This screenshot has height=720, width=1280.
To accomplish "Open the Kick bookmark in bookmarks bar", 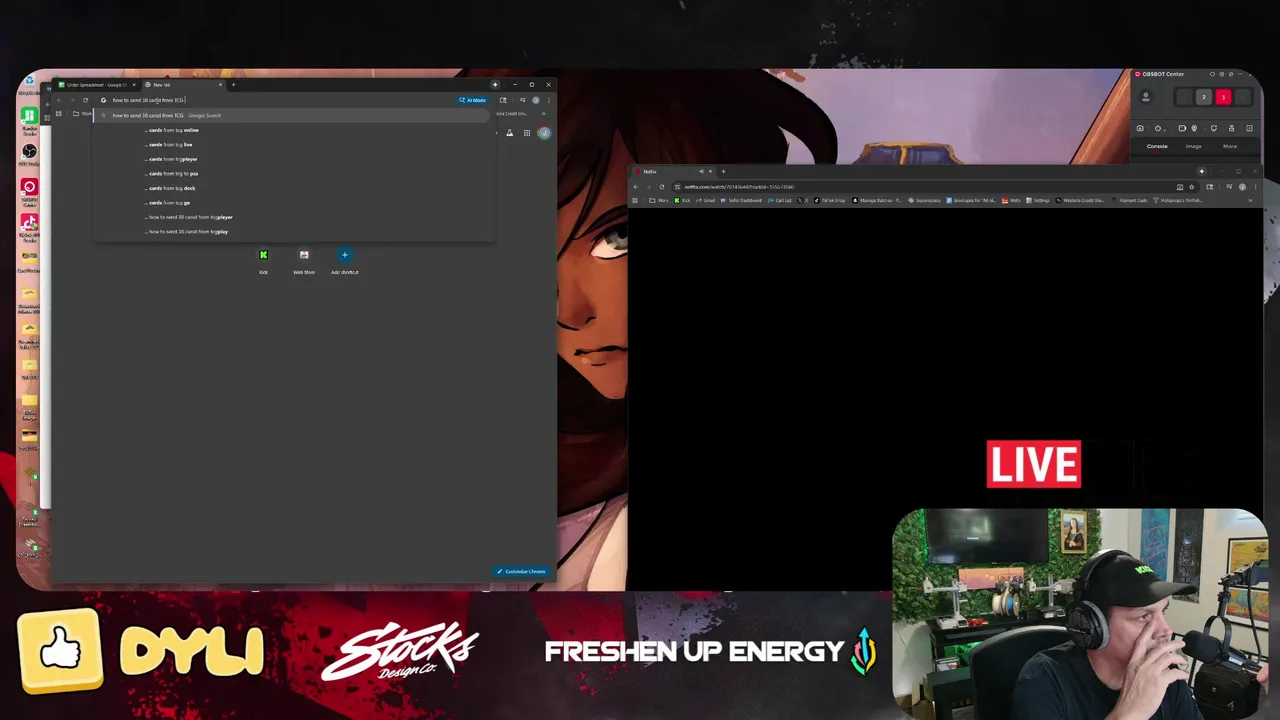I will coord(681,200).
